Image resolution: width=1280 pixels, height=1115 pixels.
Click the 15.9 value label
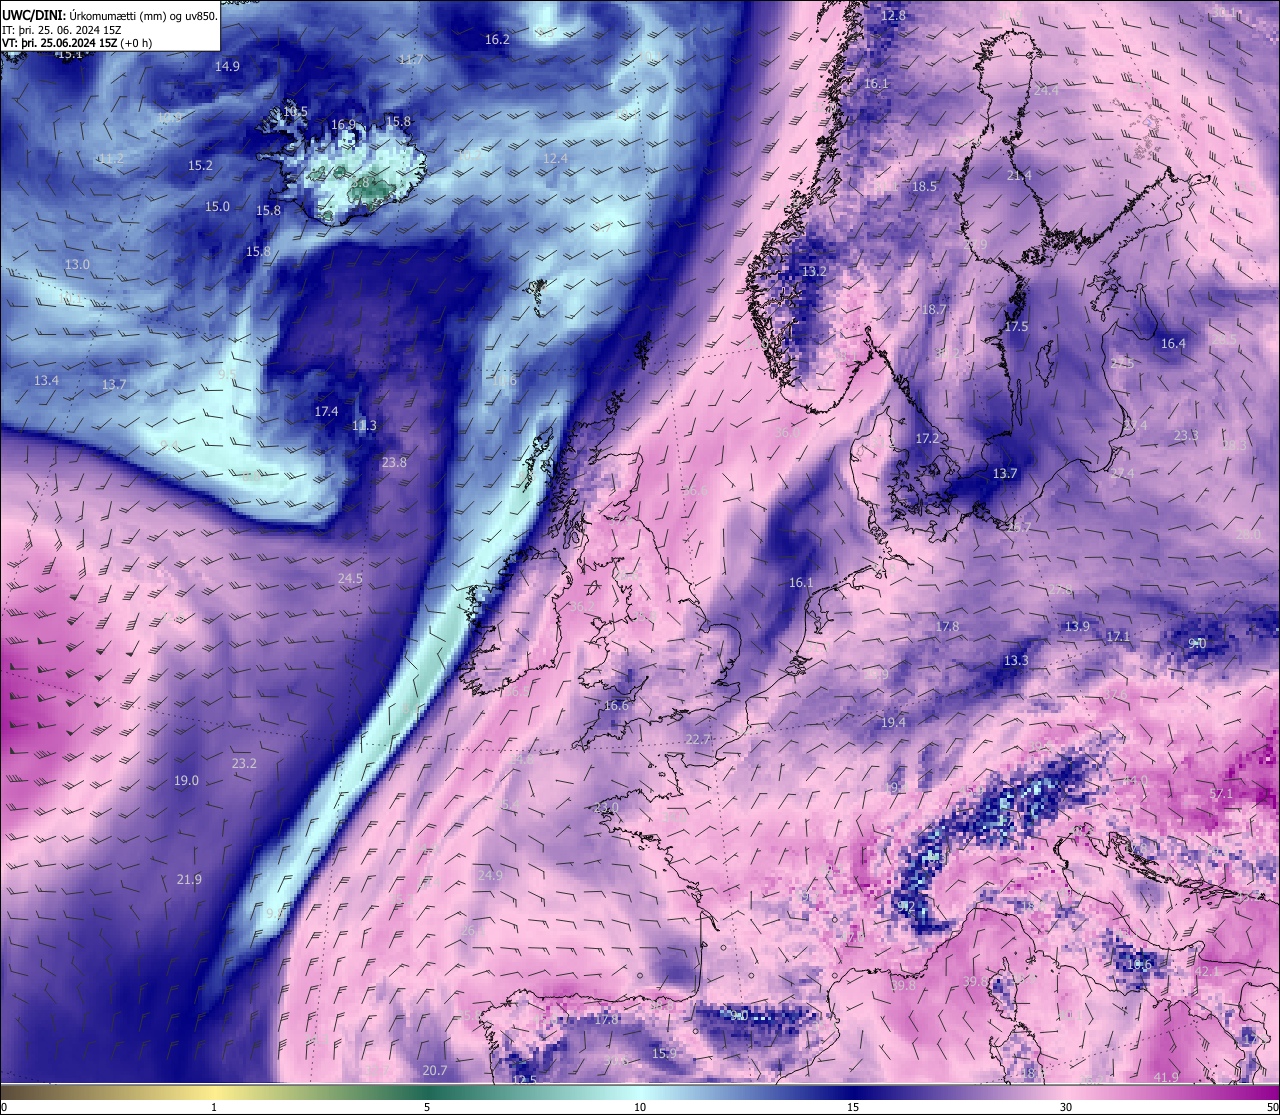click(664, 1054)
